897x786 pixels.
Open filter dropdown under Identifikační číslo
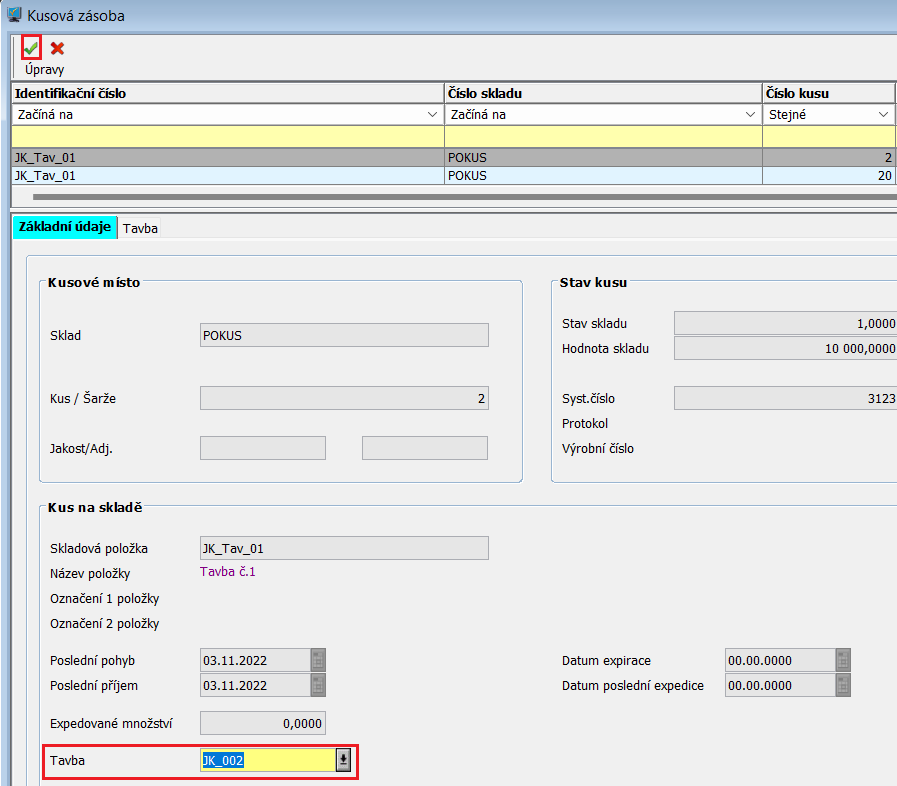(430, 115)
